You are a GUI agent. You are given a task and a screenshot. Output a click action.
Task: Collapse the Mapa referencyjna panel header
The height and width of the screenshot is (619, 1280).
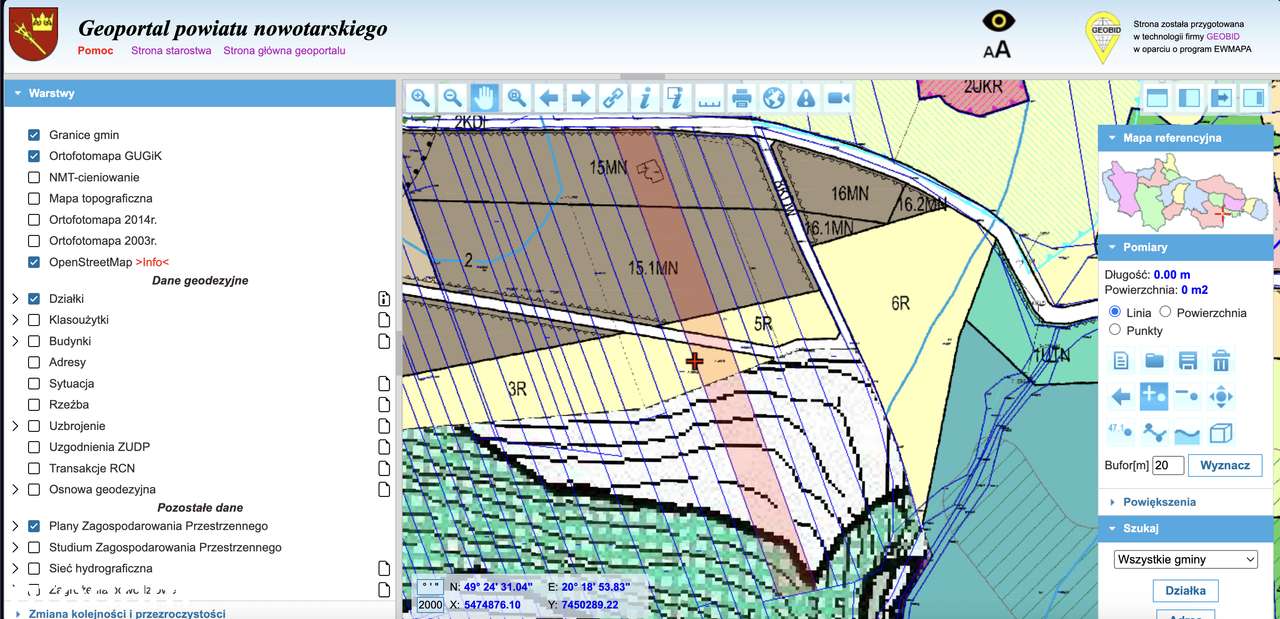(x=1186, y=138)
